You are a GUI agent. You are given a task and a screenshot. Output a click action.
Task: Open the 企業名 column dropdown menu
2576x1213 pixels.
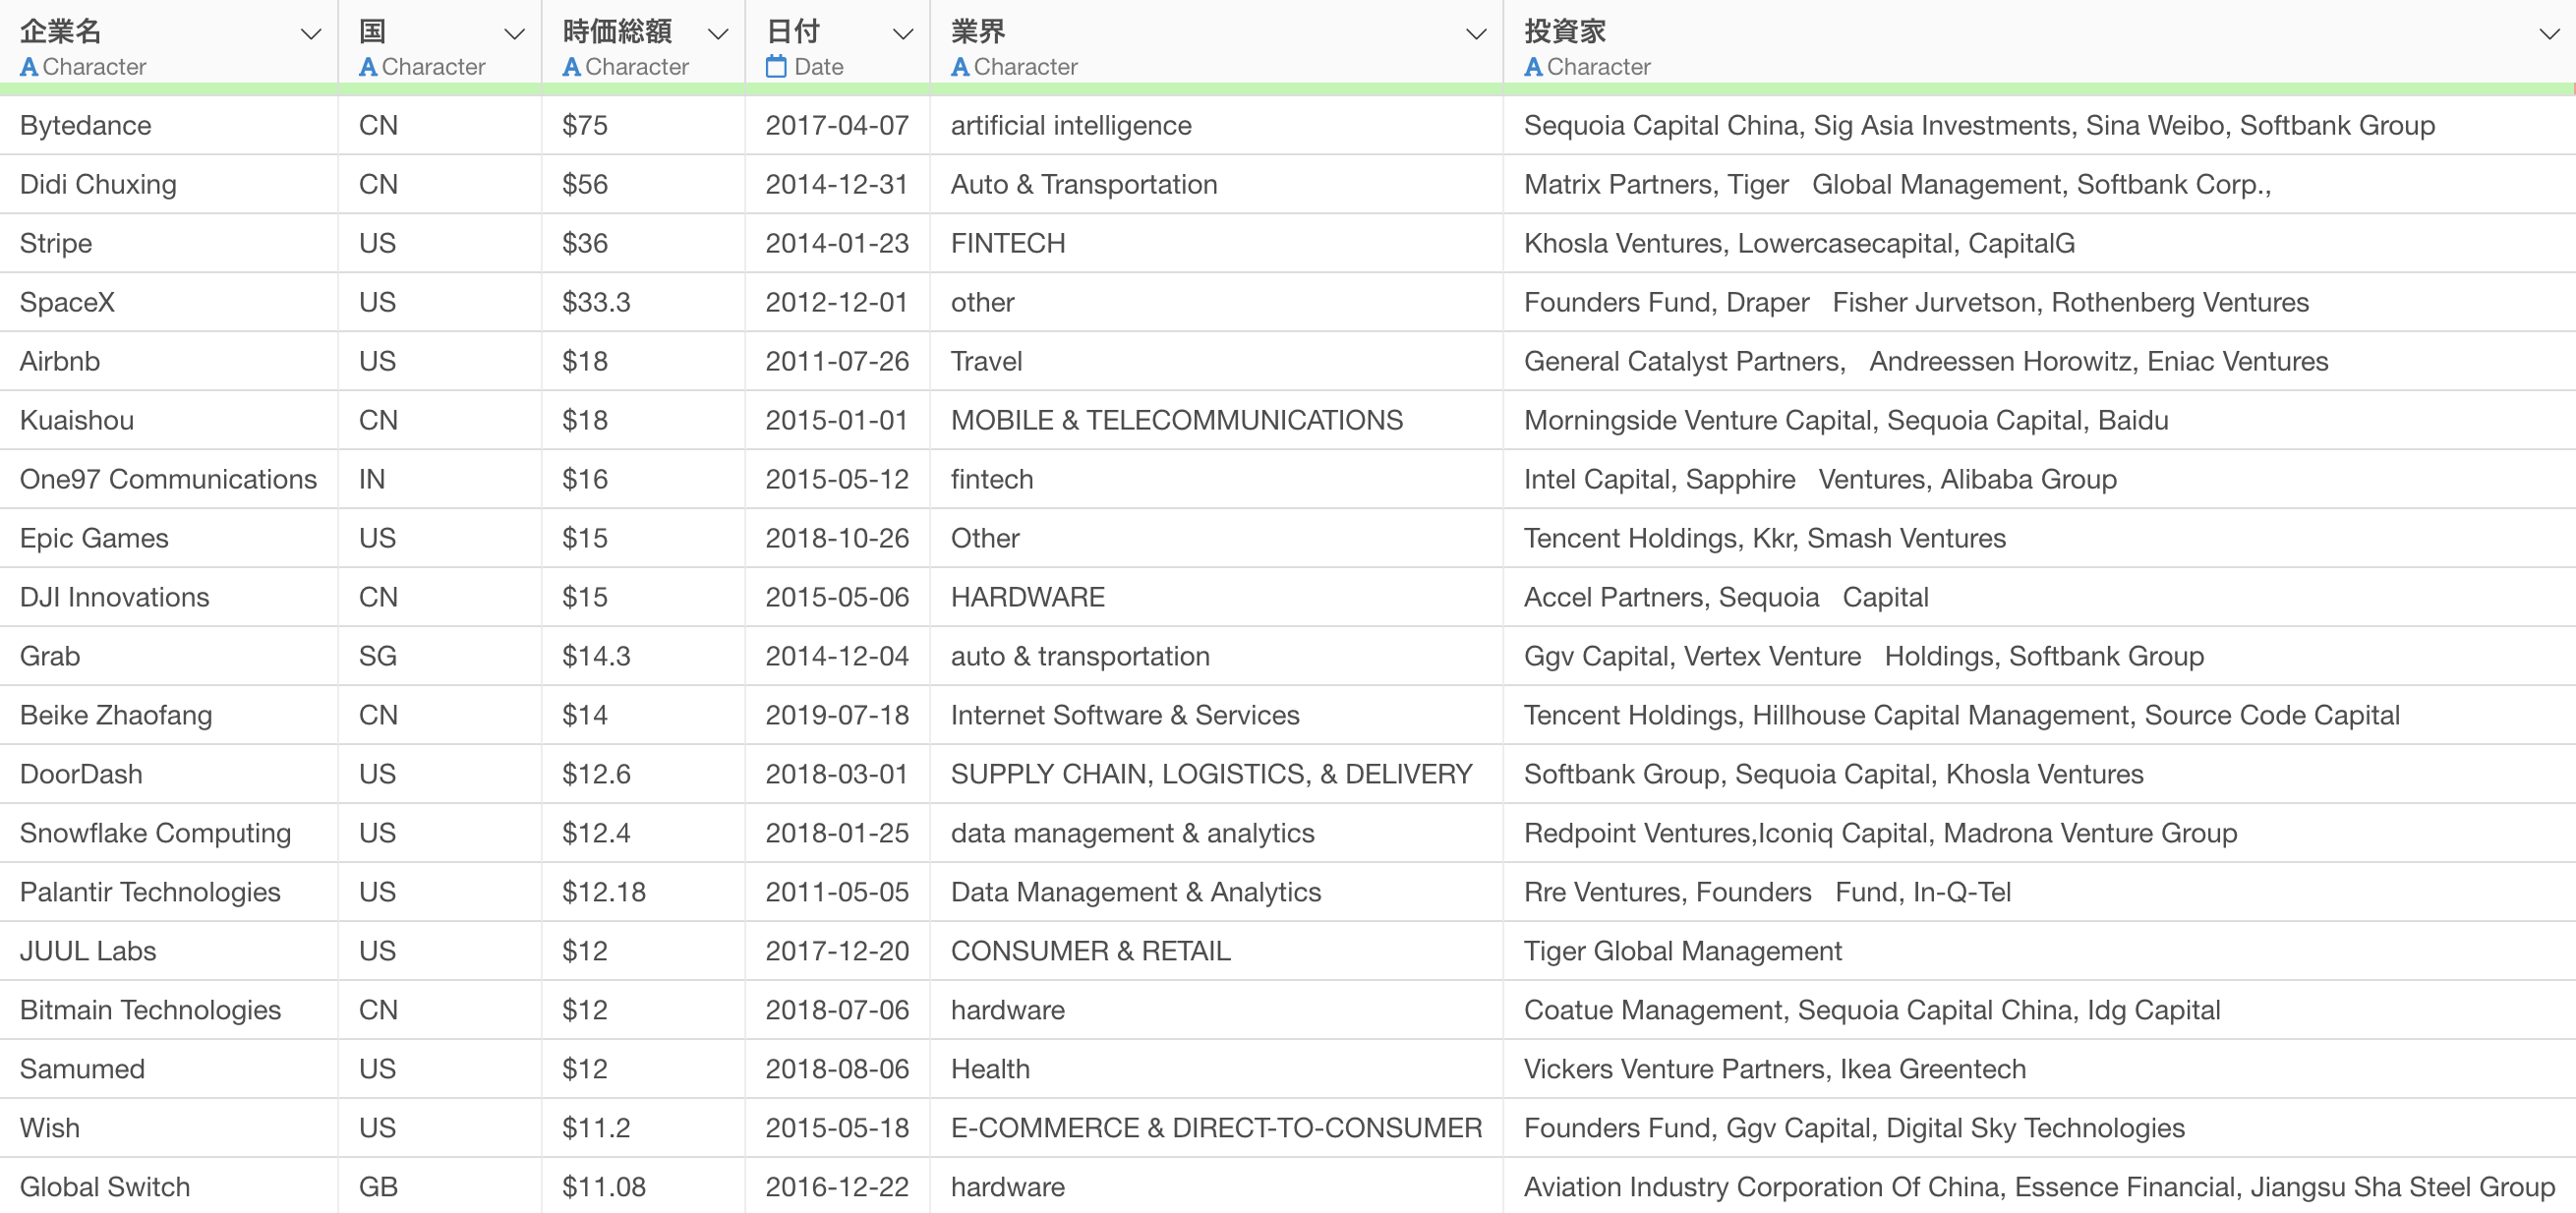[x=311, y=35]
